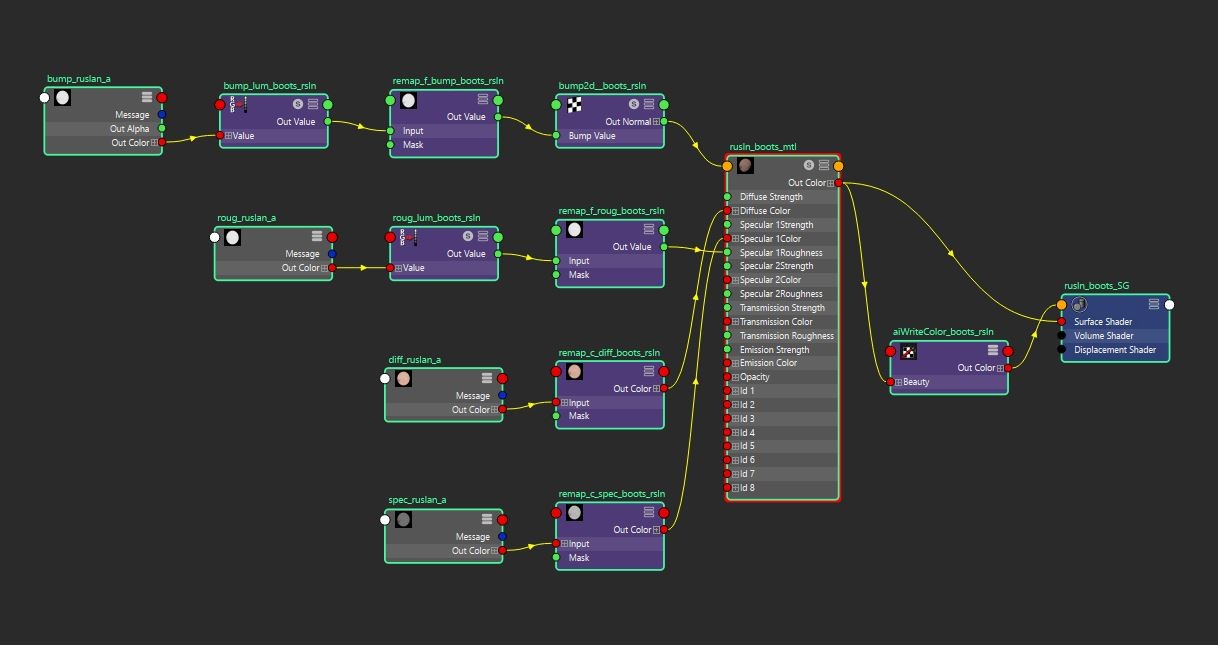This screenshot has height=645, width=1218.
Task: Click view mode icon on spec_ruslan_a node
Action: point(487,519)
